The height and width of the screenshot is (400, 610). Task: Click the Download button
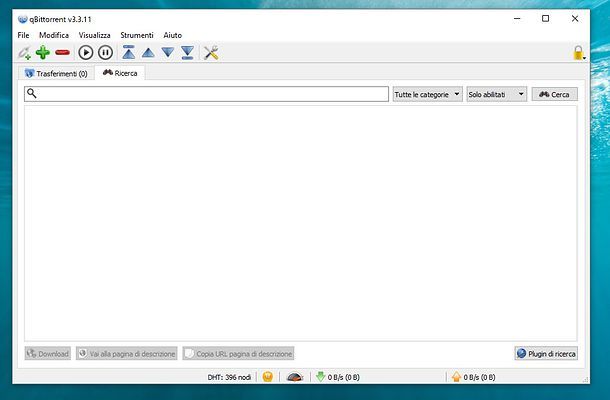coord(48,353)
